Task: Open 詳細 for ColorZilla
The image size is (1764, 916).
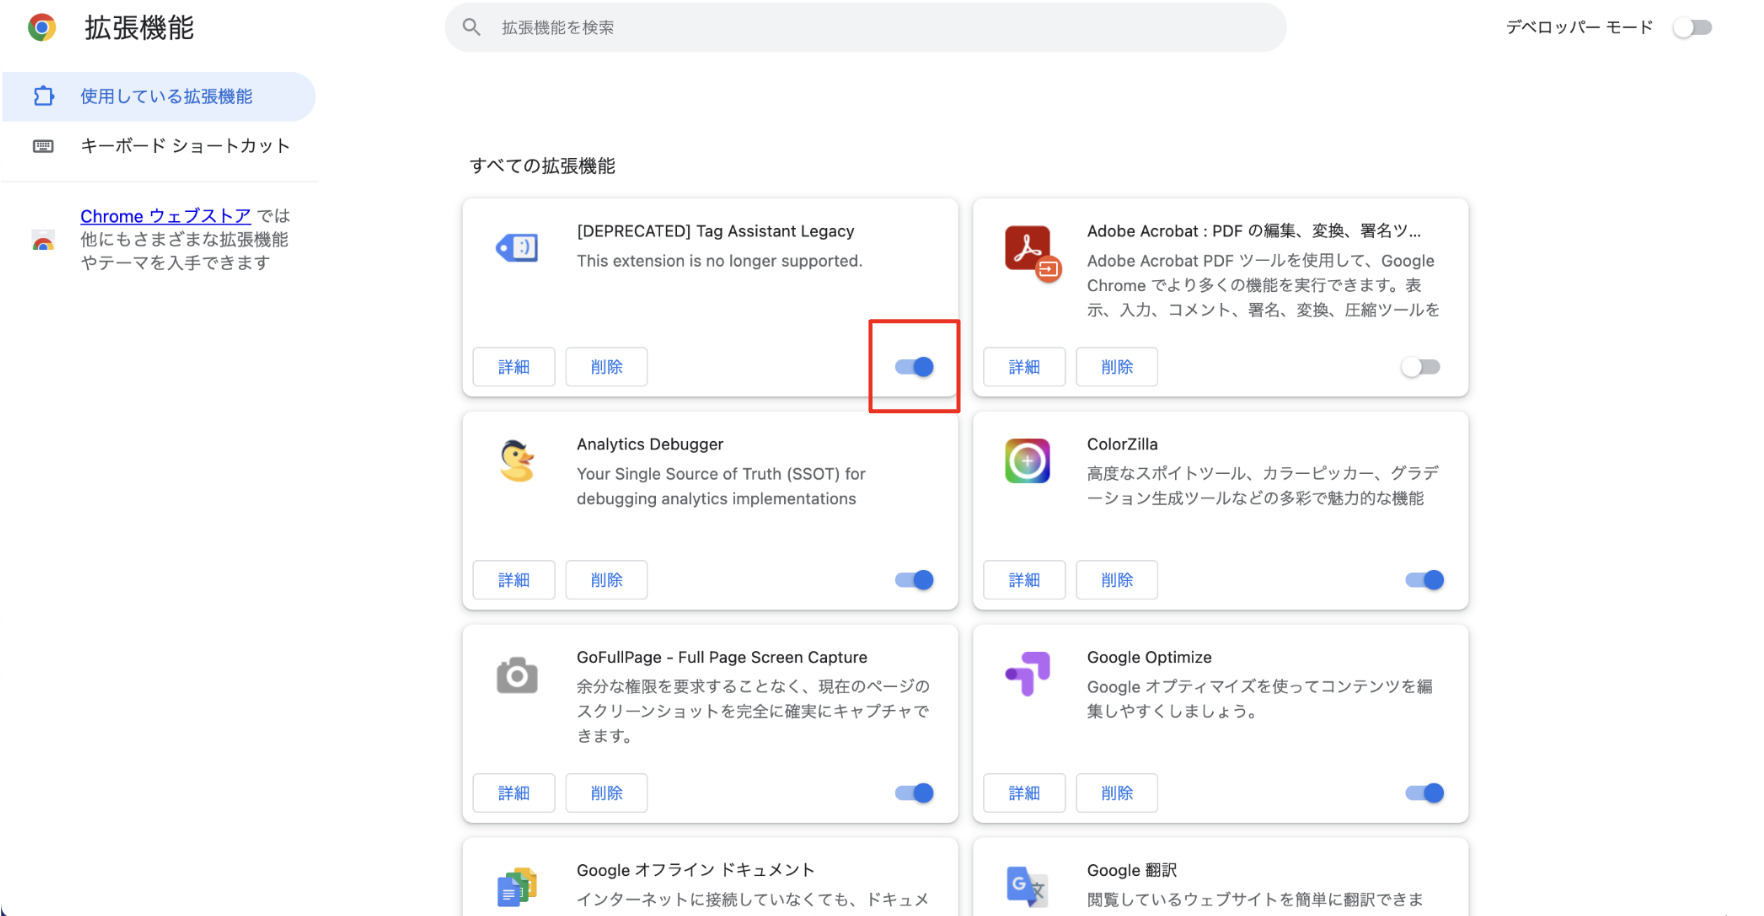Action: click(1024, 580)
